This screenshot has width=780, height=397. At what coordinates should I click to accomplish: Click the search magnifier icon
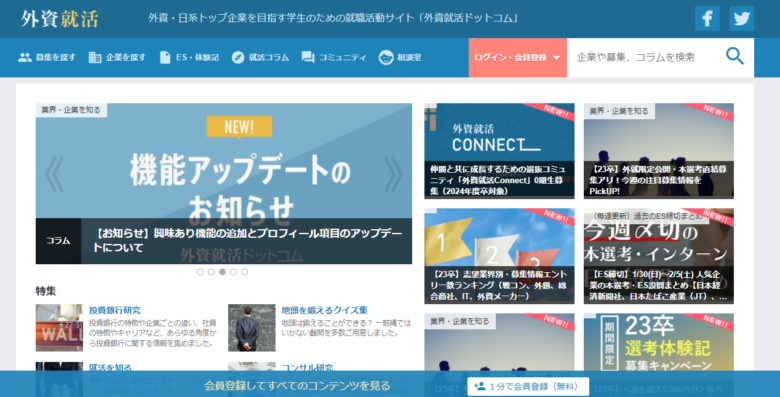(735, 56)
